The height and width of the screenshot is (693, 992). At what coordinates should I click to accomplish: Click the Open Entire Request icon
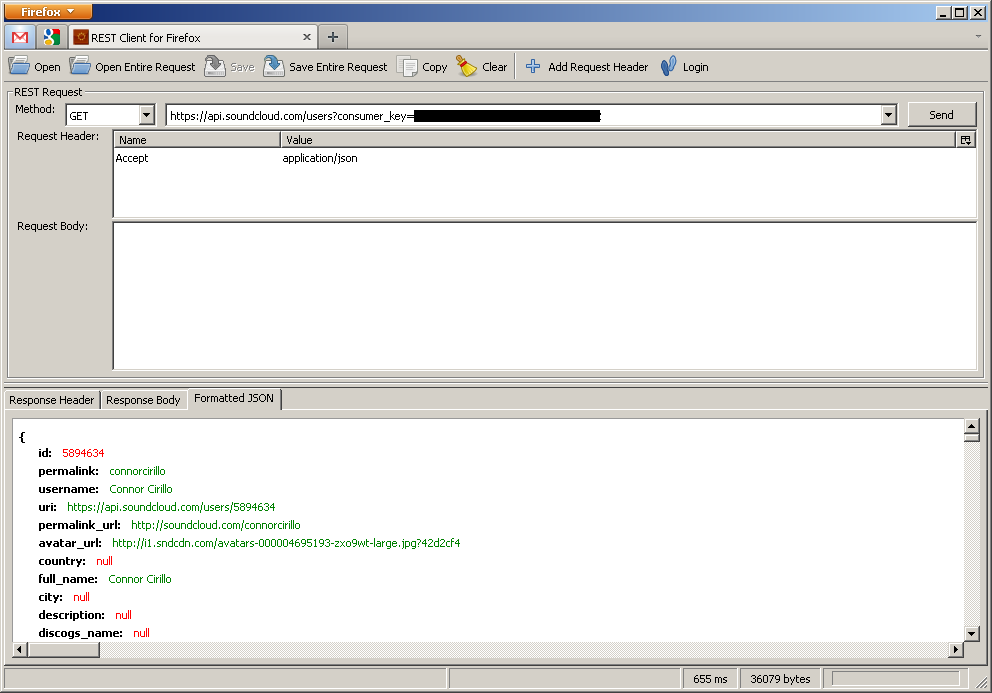click(x=80, y=67)
